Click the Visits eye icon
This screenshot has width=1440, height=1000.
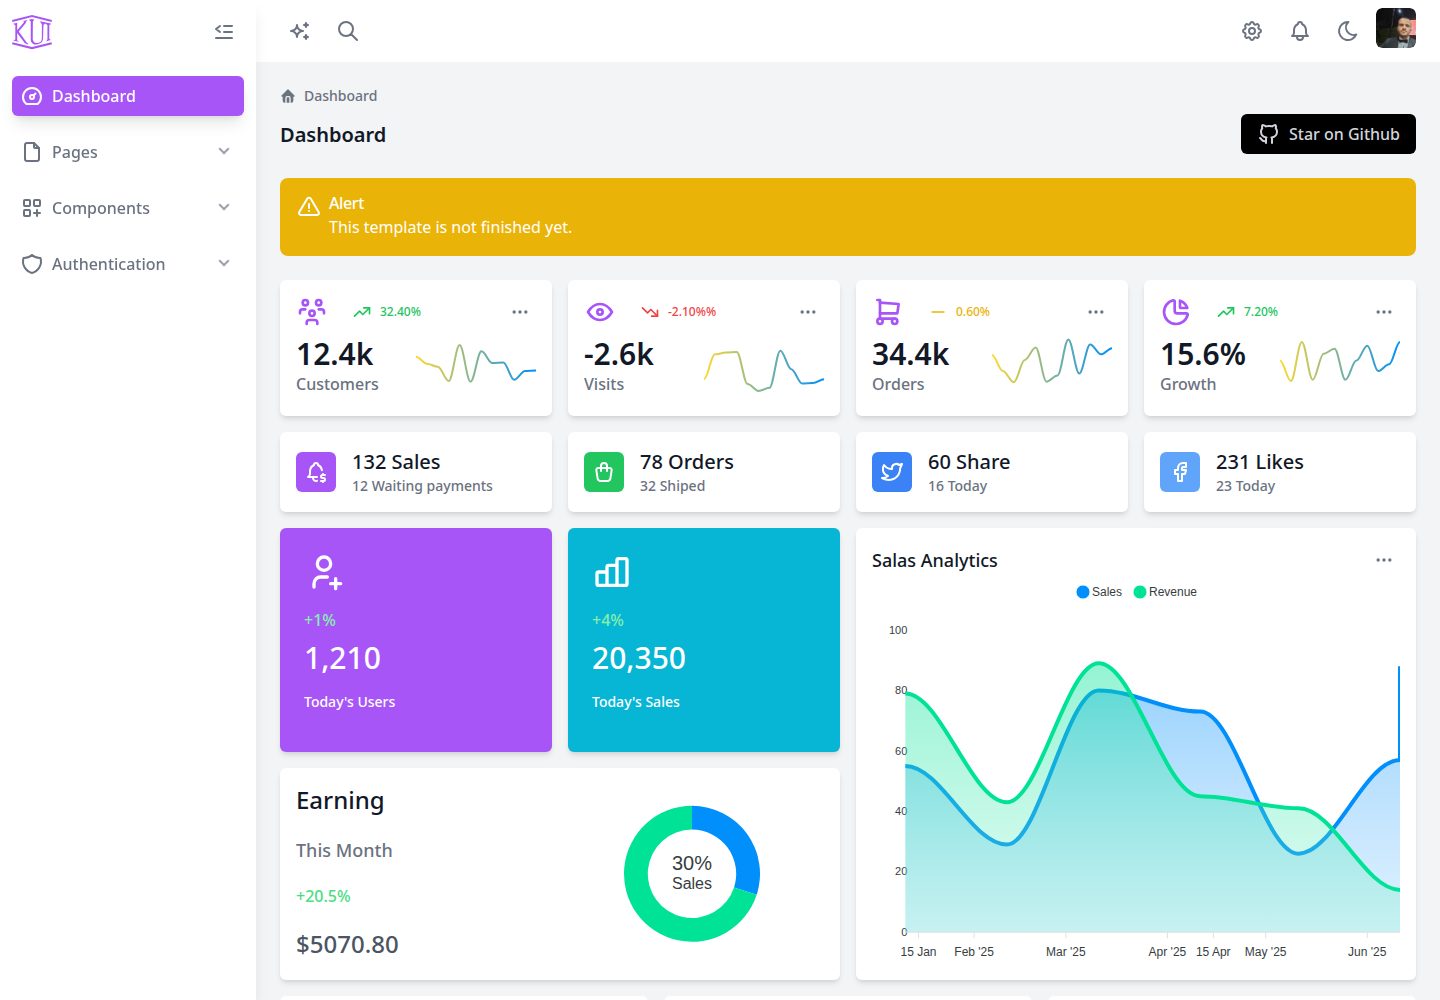tap(600, 312)
